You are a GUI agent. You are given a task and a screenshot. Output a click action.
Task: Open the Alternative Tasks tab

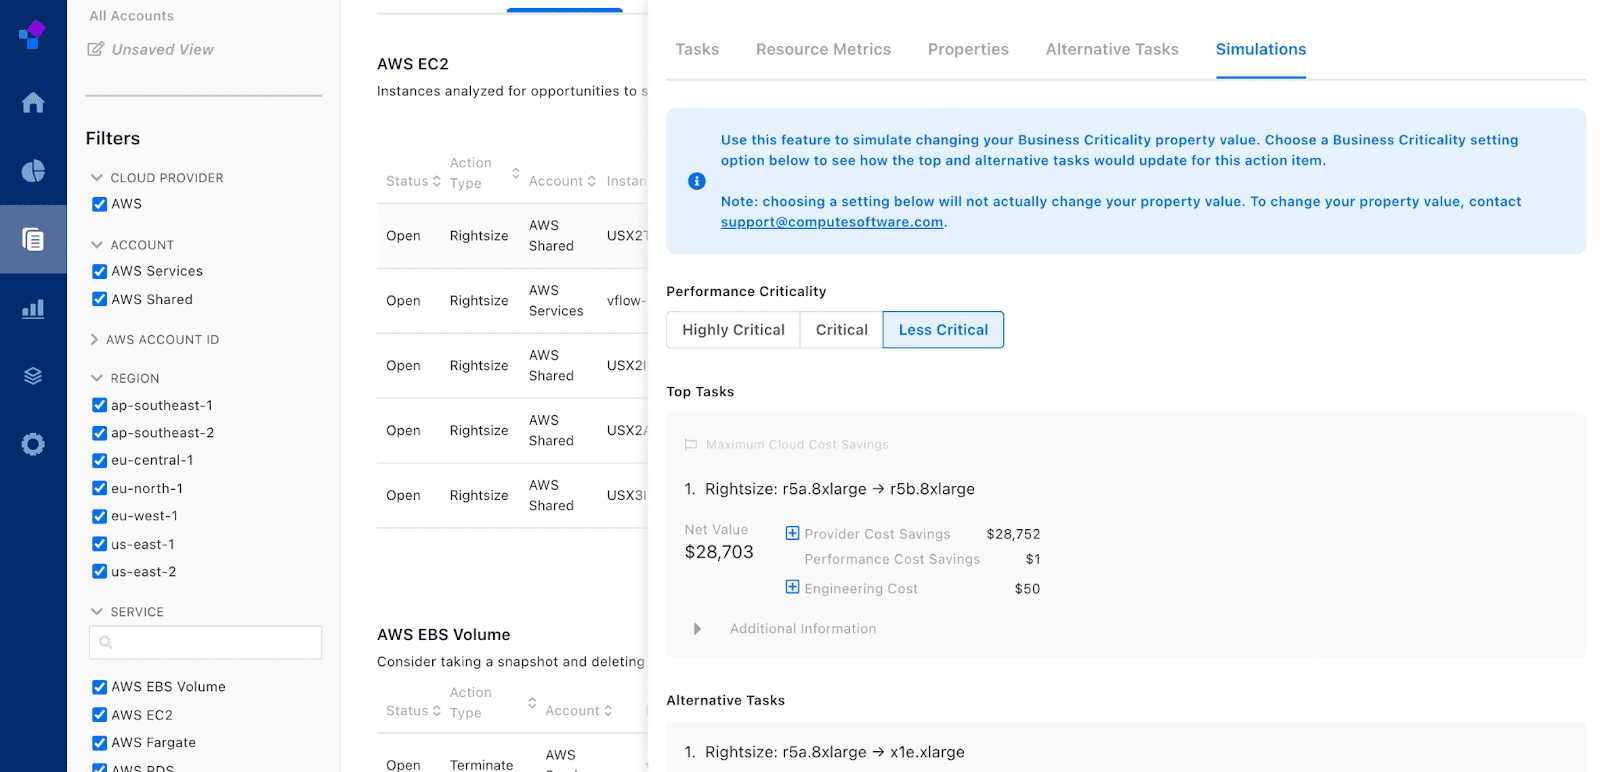(x=1112, y=49)
